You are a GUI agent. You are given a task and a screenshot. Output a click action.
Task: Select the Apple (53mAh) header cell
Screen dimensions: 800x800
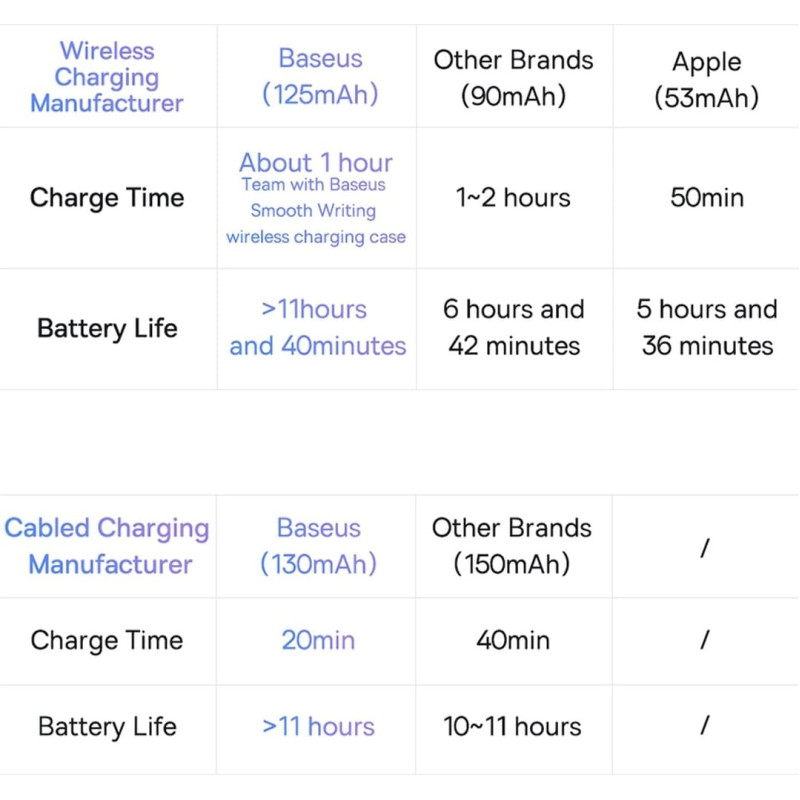(x=707, y=79)
